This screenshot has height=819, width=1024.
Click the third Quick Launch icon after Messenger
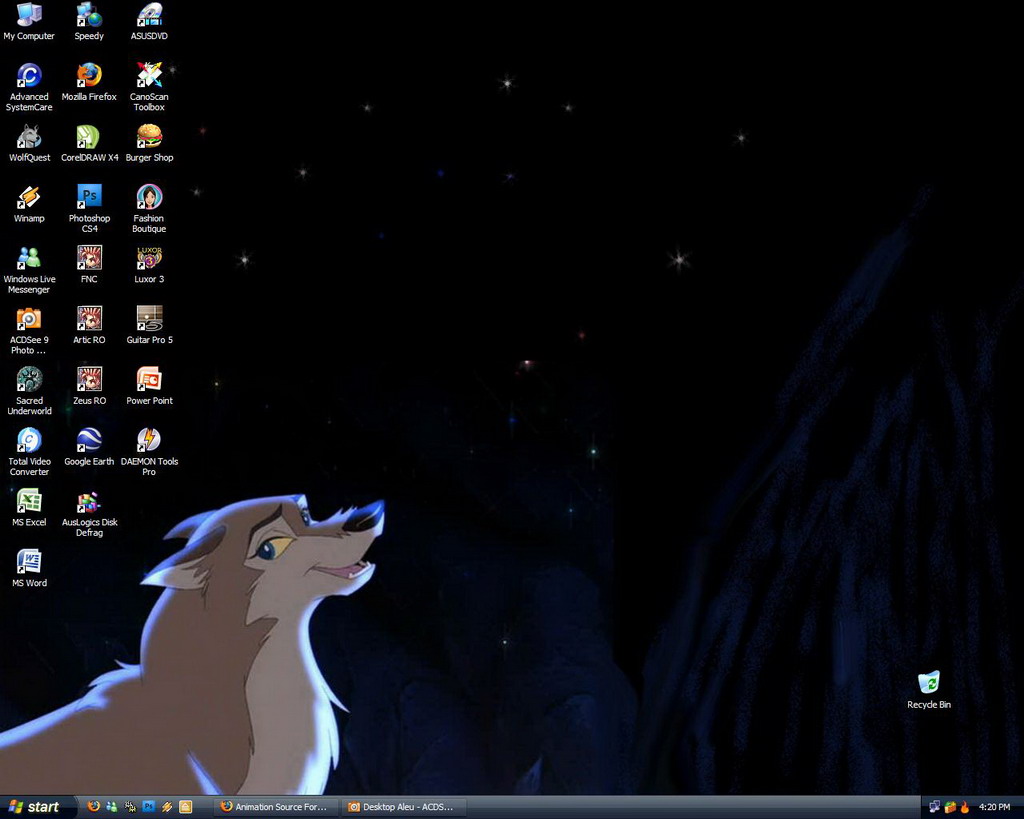click(131, 807)
